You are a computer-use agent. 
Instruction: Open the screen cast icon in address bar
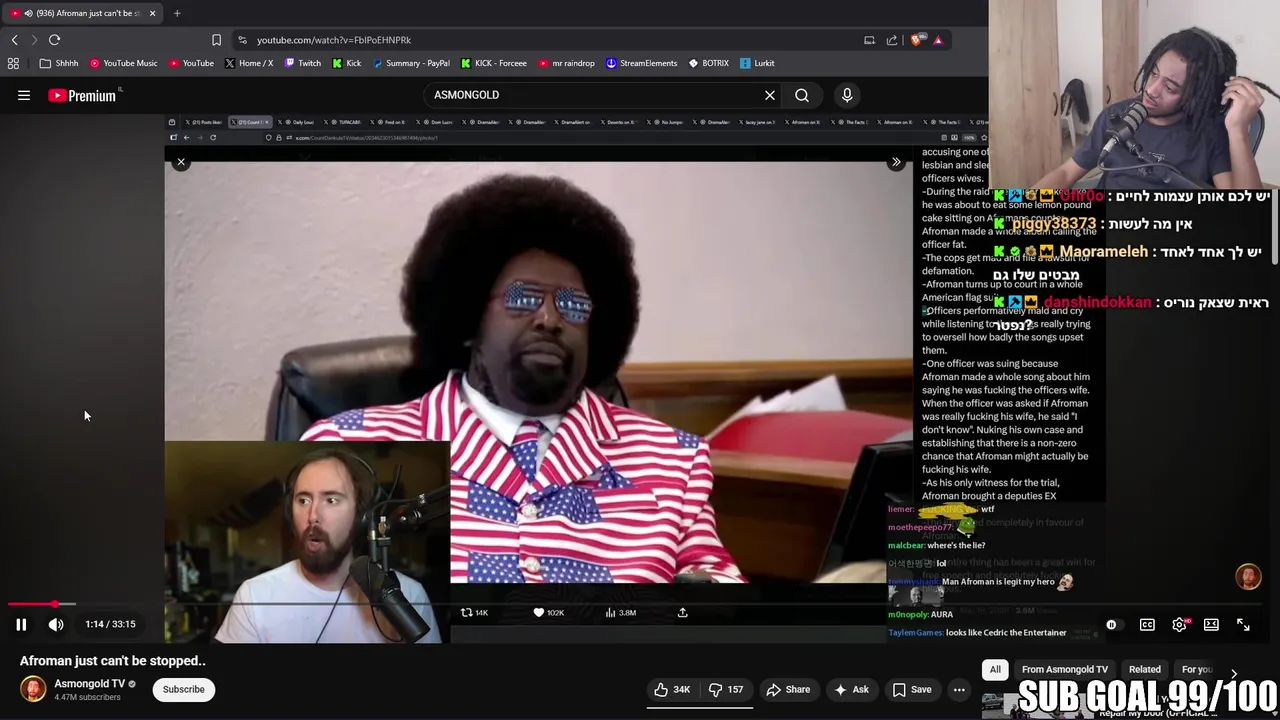tap(869, 40)
